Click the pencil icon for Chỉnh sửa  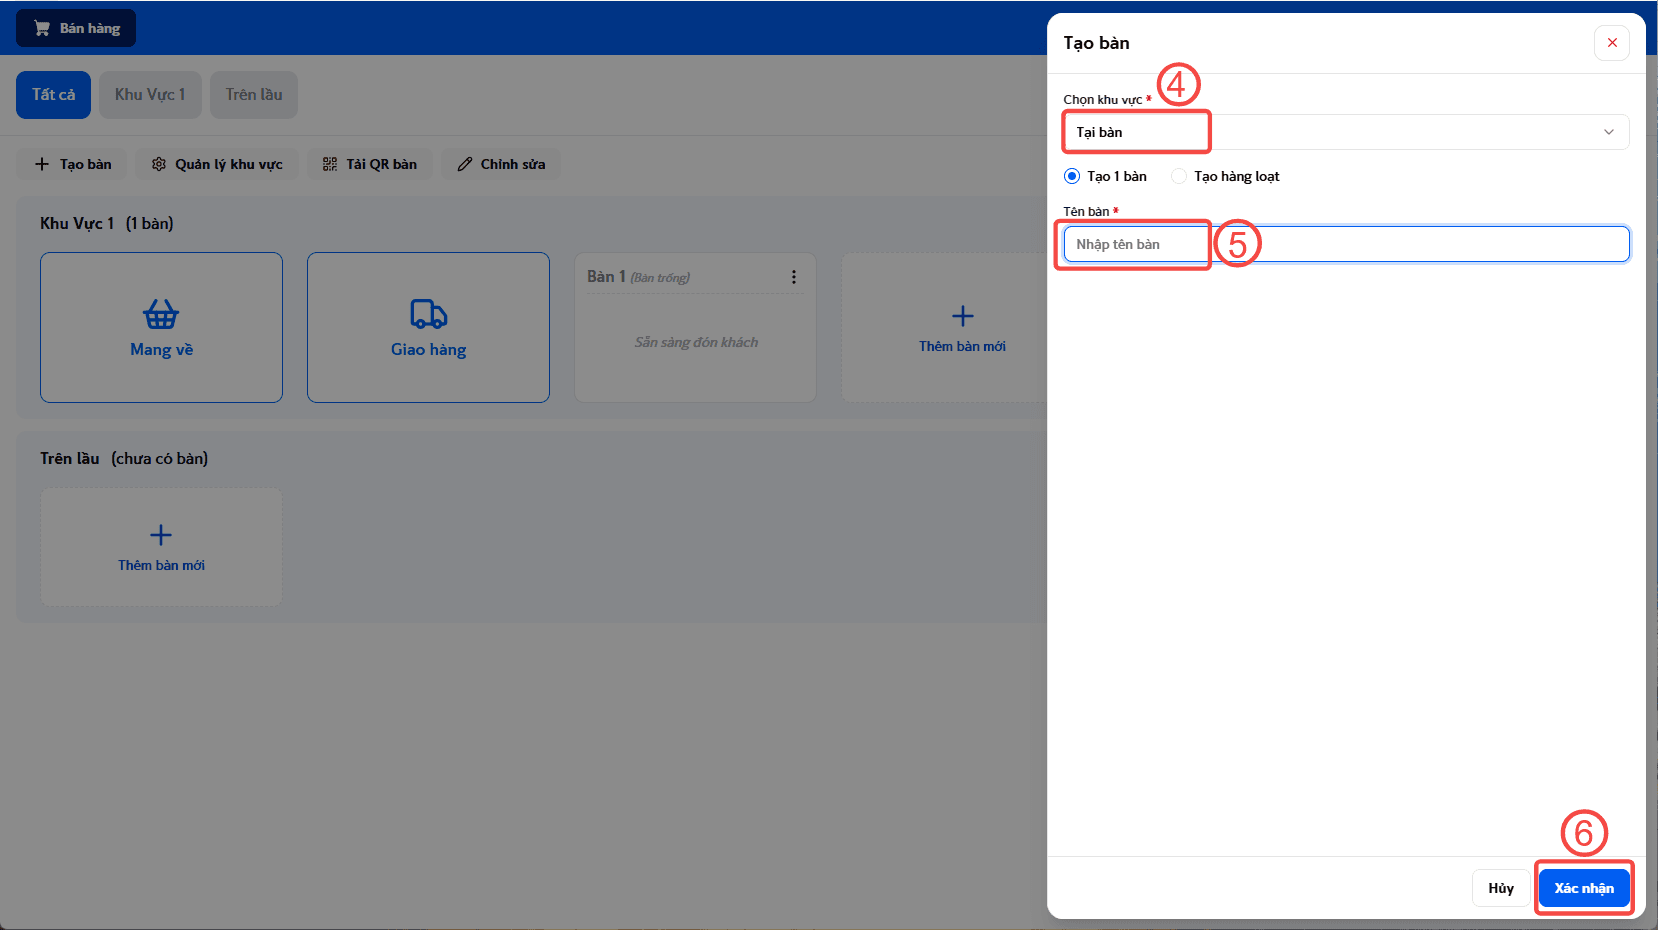(465, 164)
